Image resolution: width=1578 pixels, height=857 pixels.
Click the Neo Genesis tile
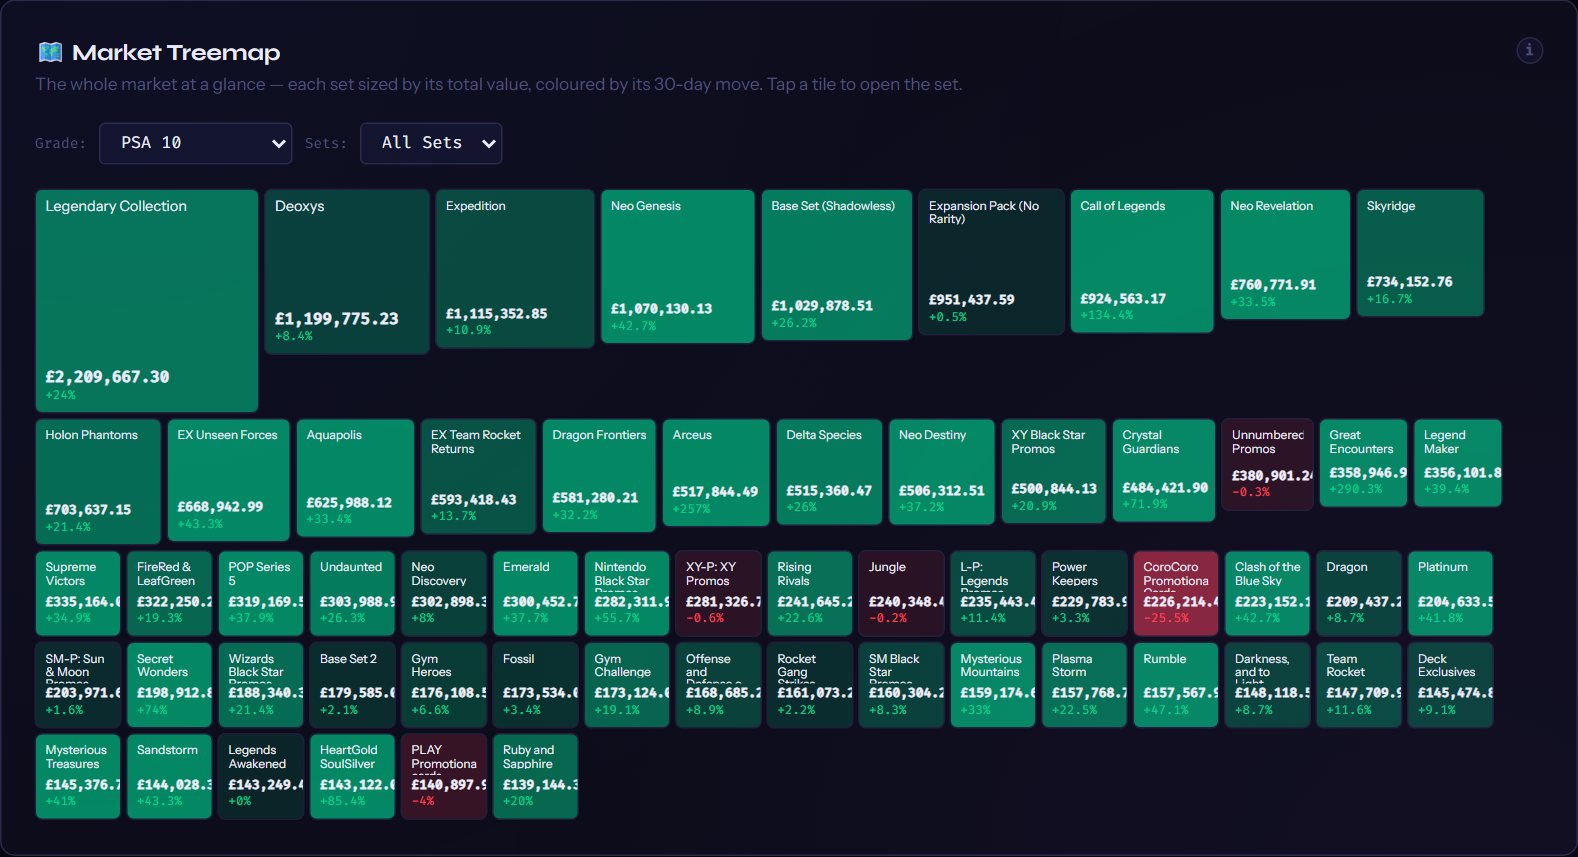678,267
